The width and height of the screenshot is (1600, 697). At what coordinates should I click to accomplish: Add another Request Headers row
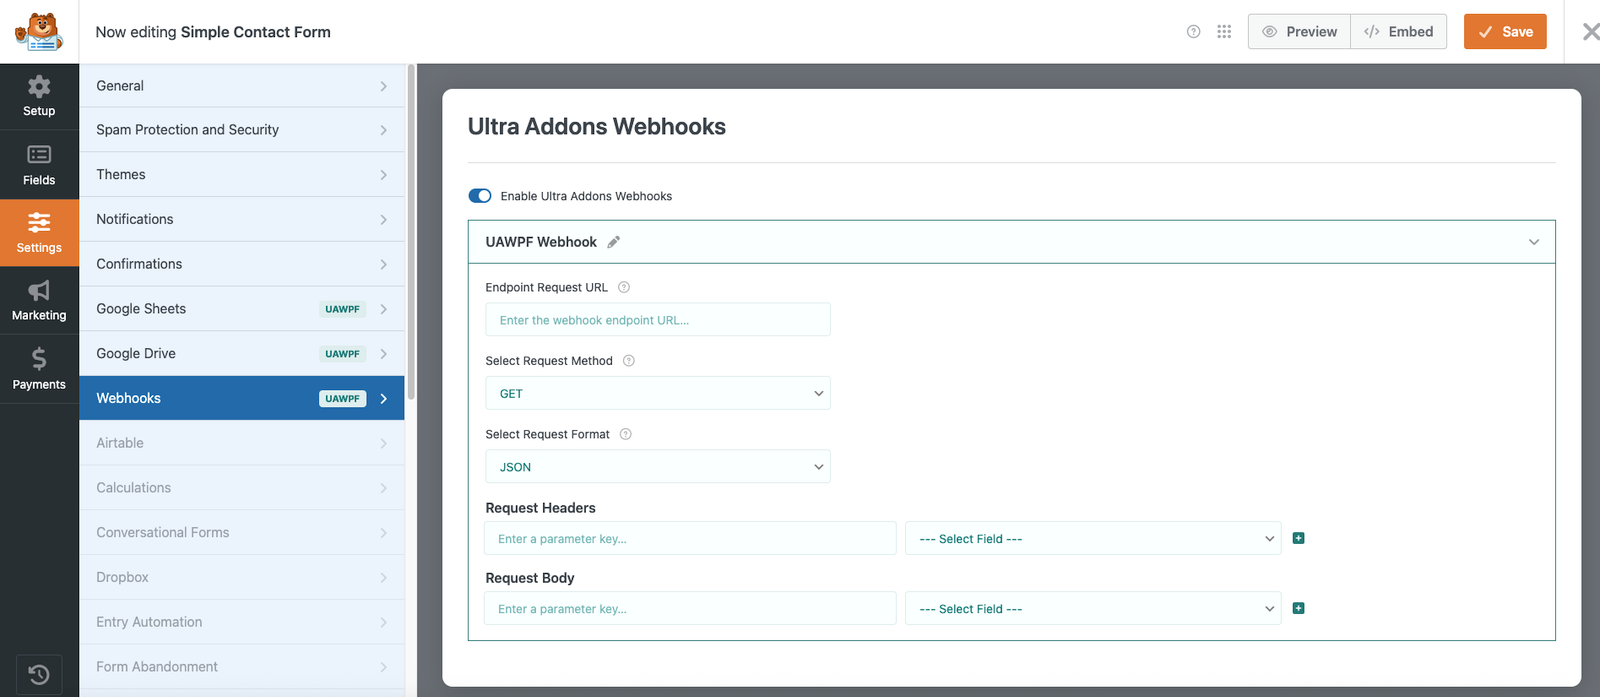[1298, 538]
